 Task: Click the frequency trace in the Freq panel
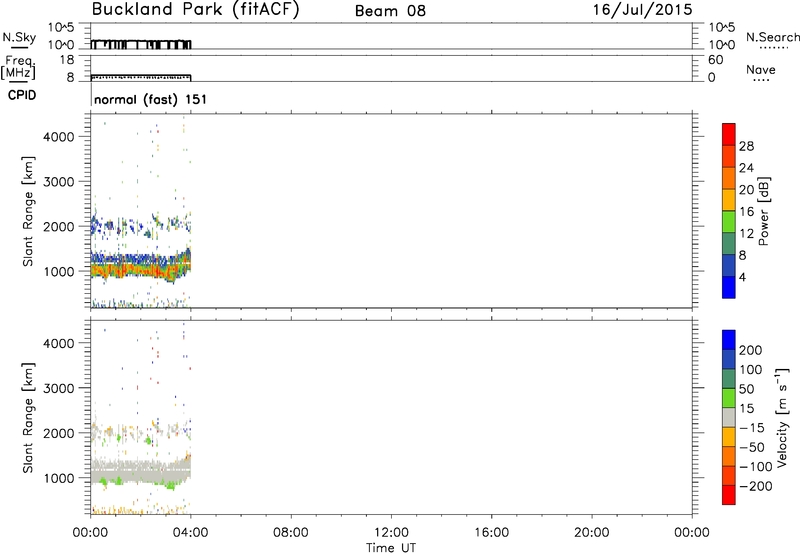tap(141, 78)
